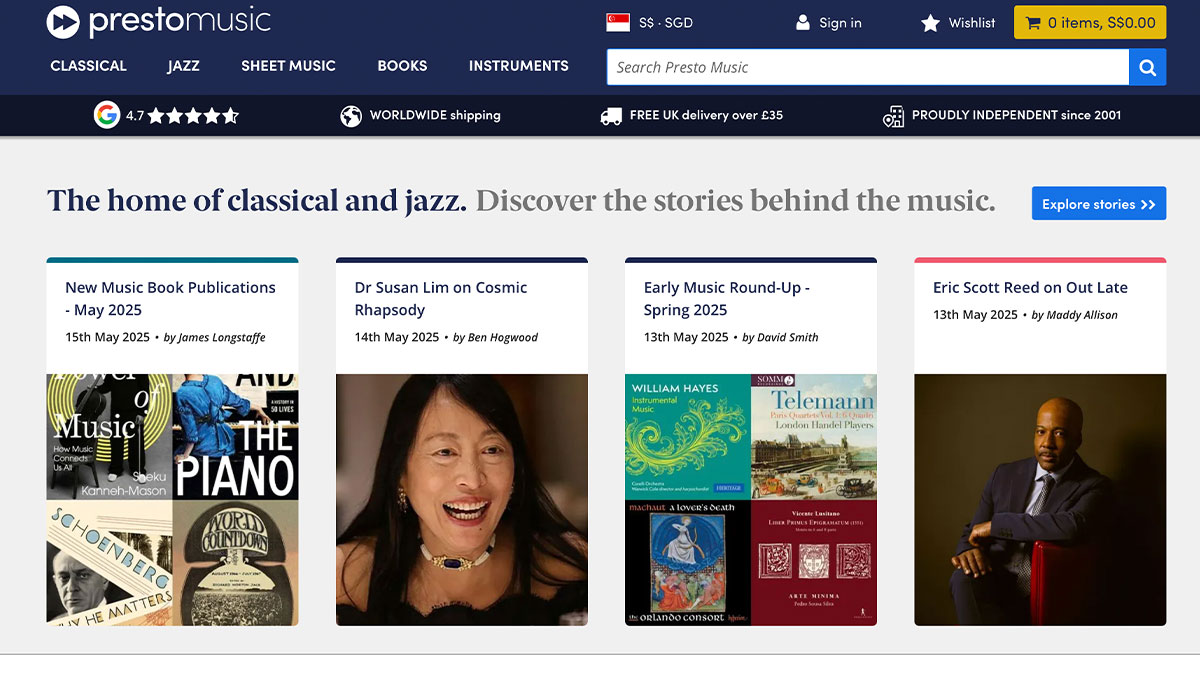
Task: Click the Sign in person icon
Action: click(802, 23)
